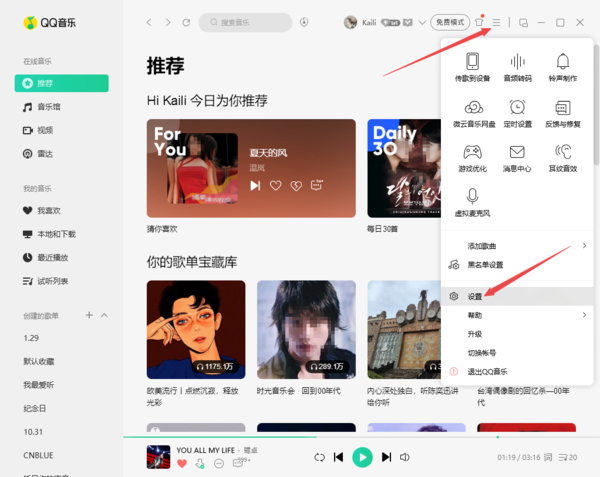Skip to next track
This screenshot has width=600, height=477.
(x=386, y=457)
